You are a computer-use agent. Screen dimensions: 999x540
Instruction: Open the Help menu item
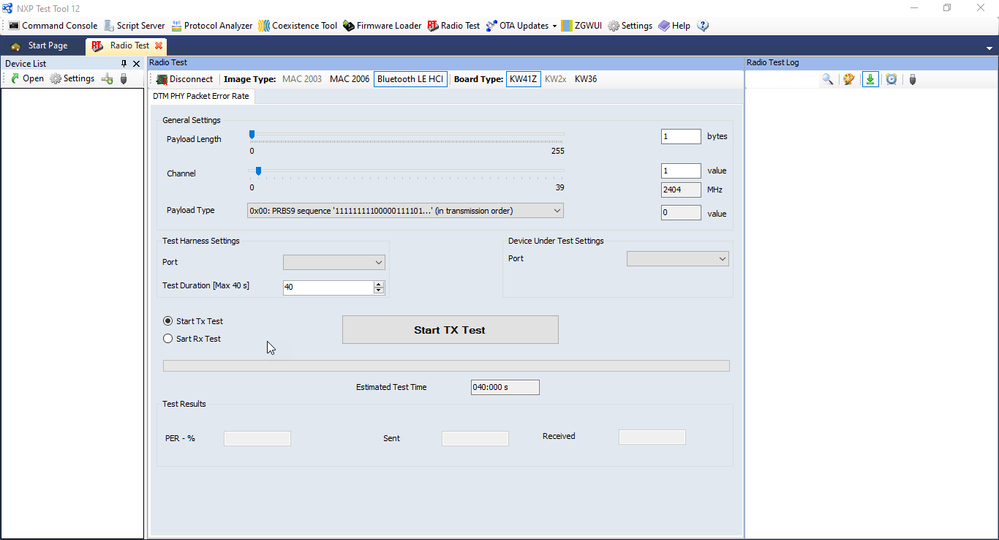tap(674, 25)
